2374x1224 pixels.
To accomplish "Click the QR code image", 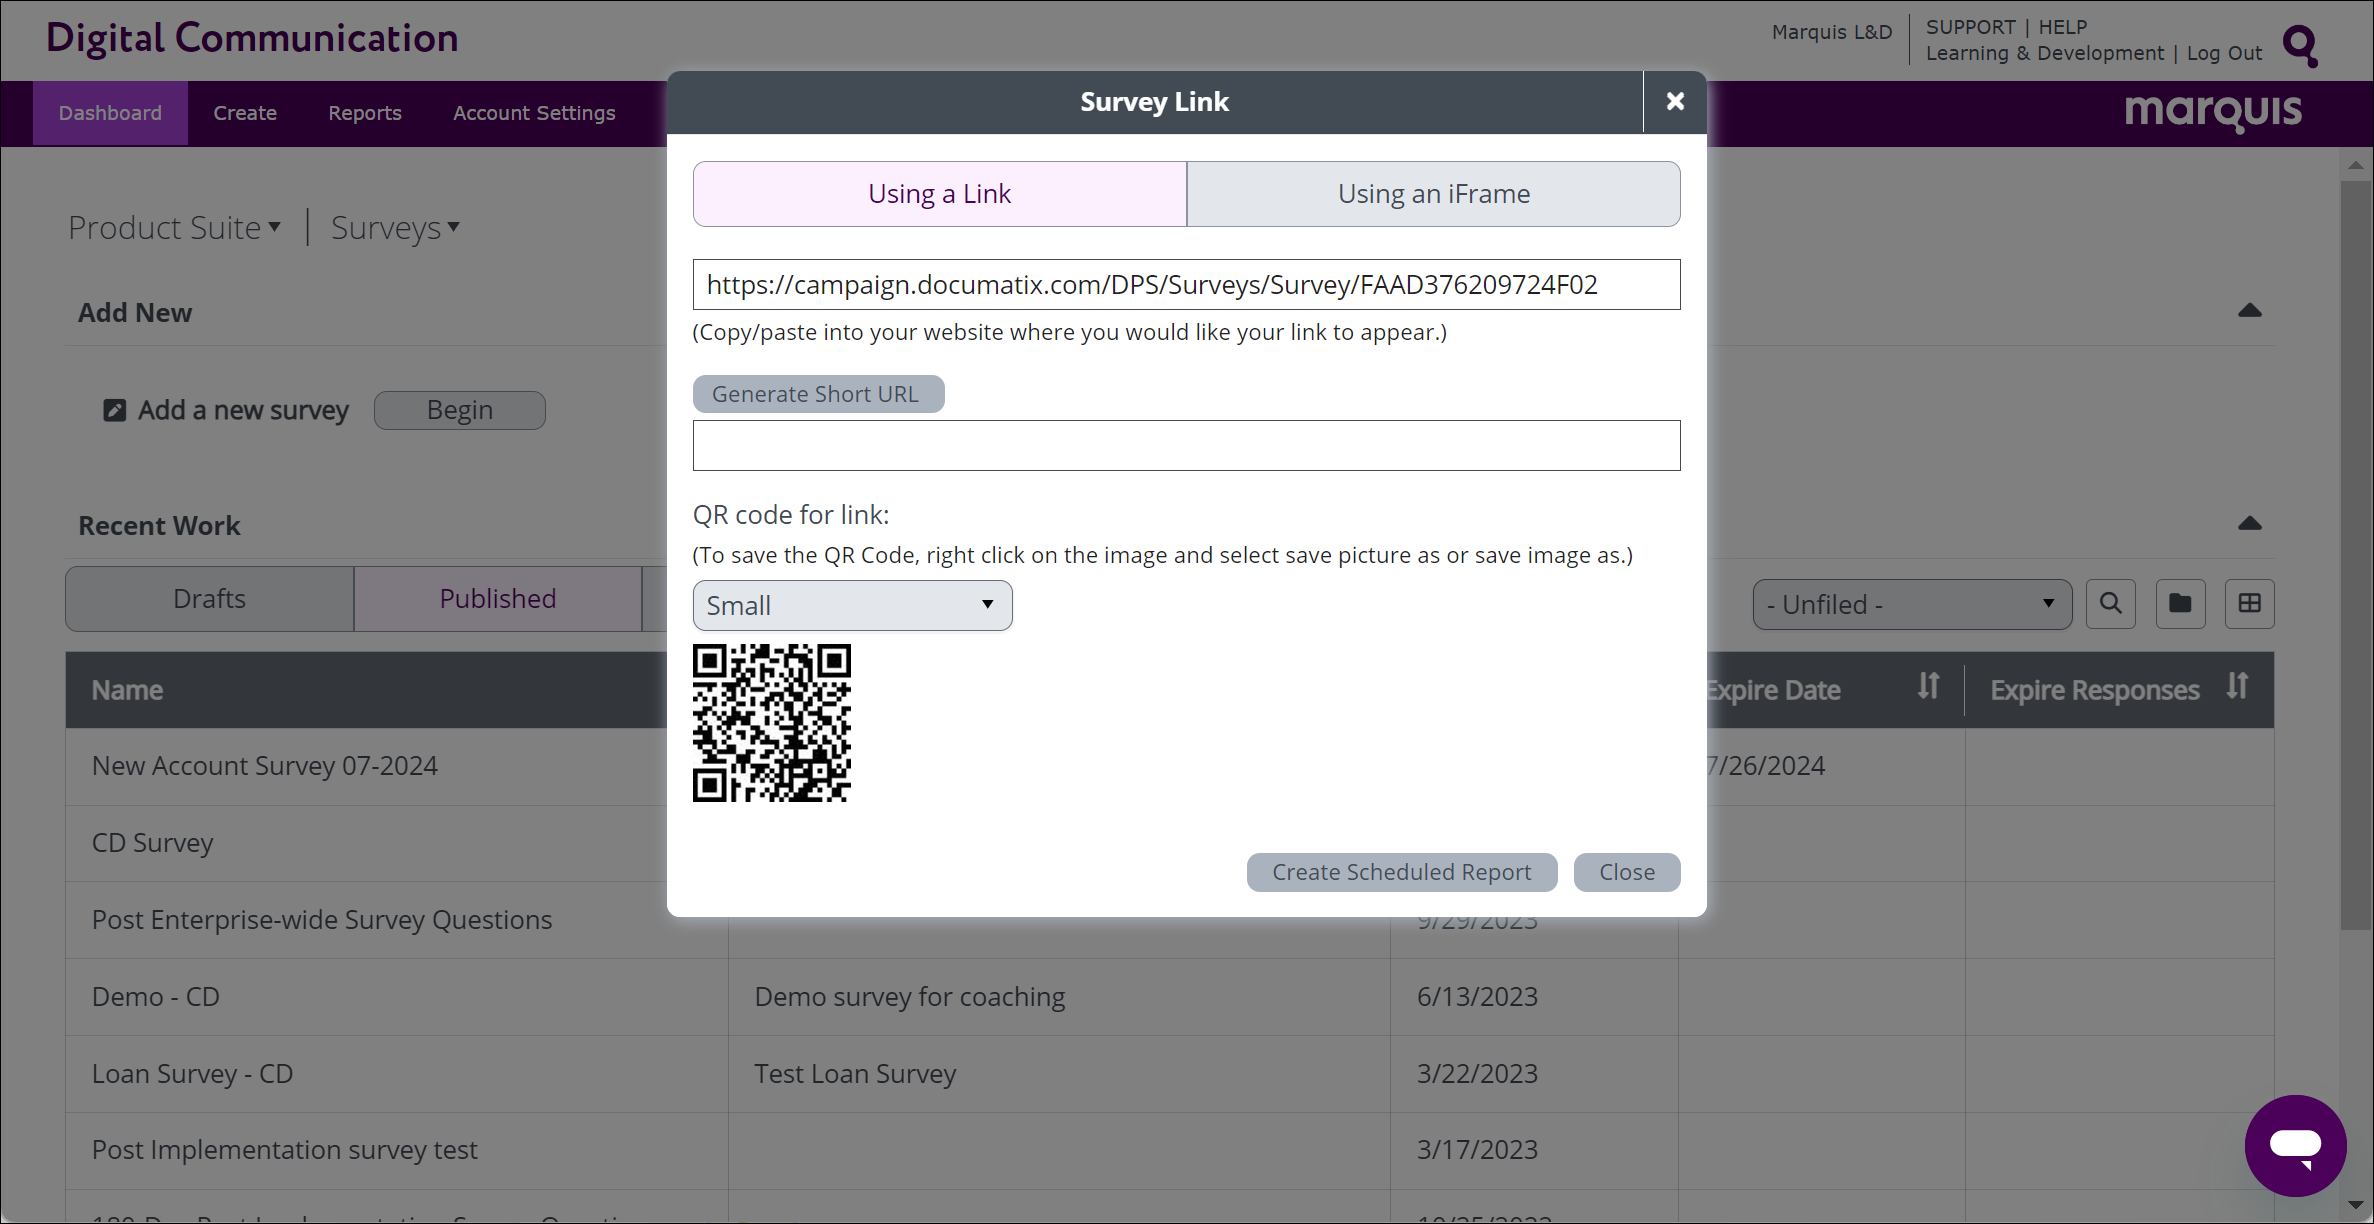I will (772, 723).
